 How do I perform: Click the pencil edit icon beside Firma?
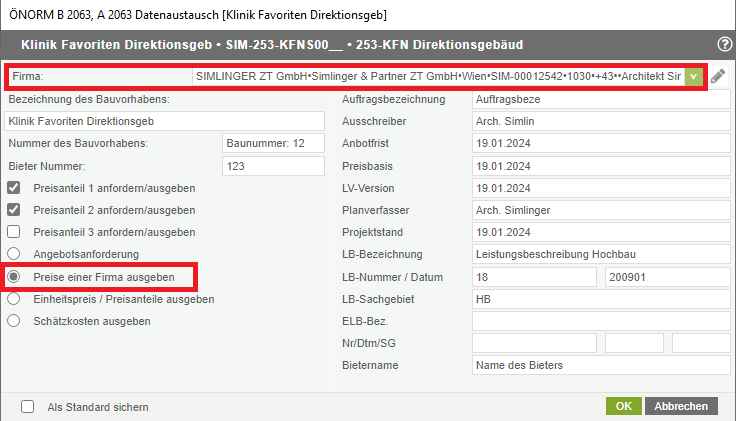point(718,77)
